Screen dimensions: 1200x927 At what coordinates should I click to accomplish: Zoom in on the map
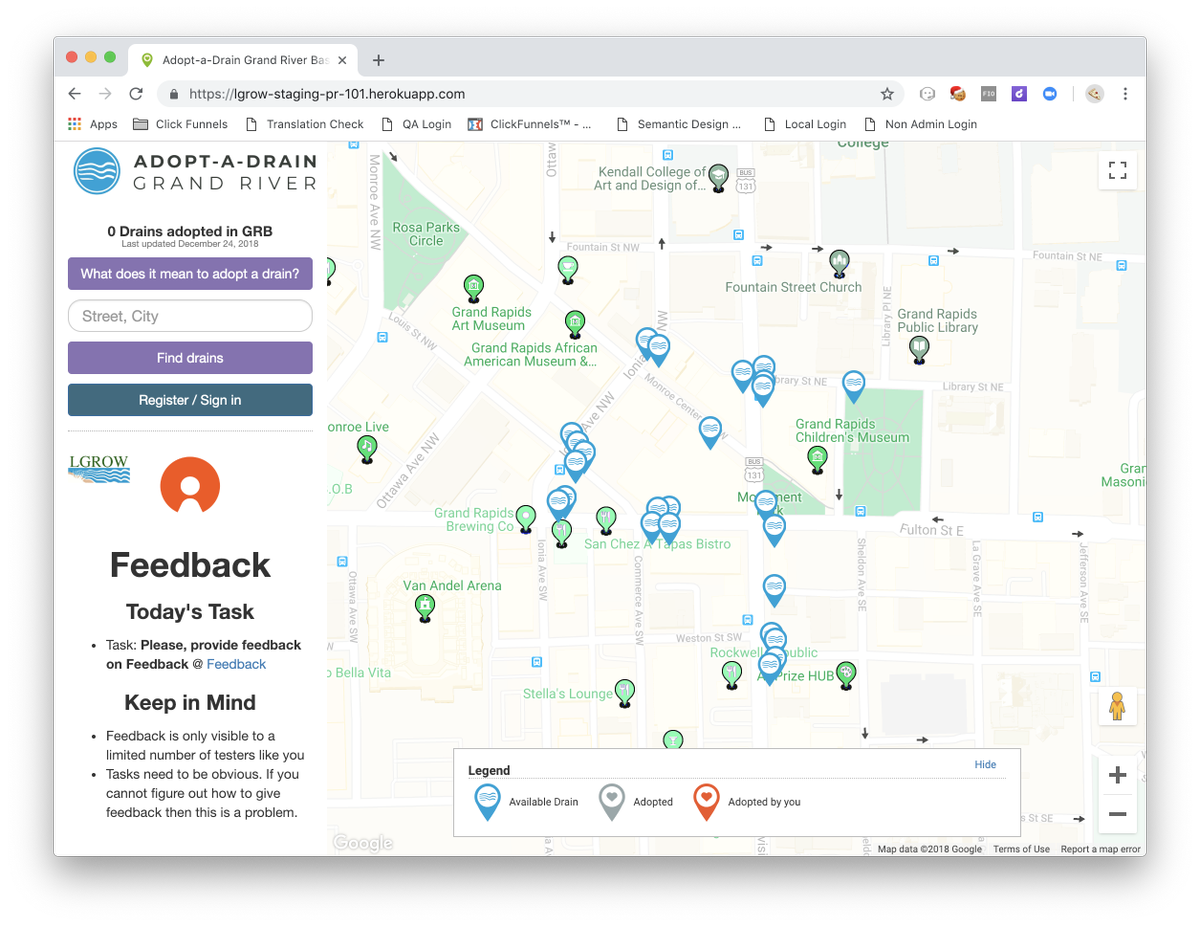point(1117,775)
